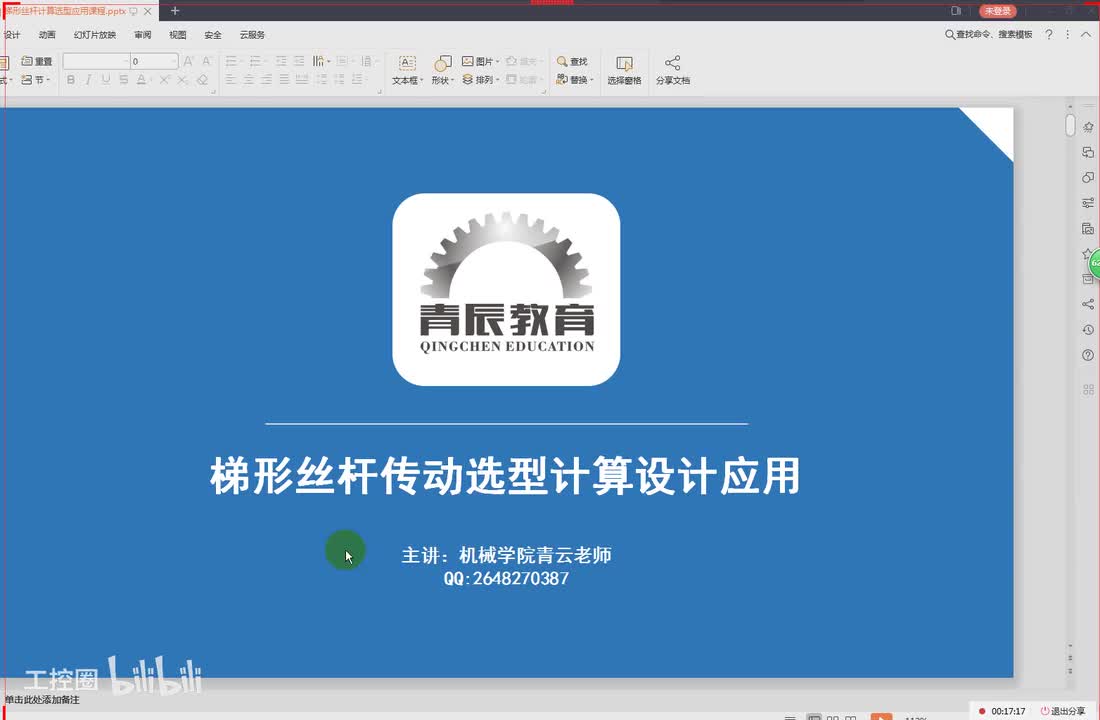Click the vertical scrollbar thumb
The image size is (1100, 720).
(x=1070, y=125)
